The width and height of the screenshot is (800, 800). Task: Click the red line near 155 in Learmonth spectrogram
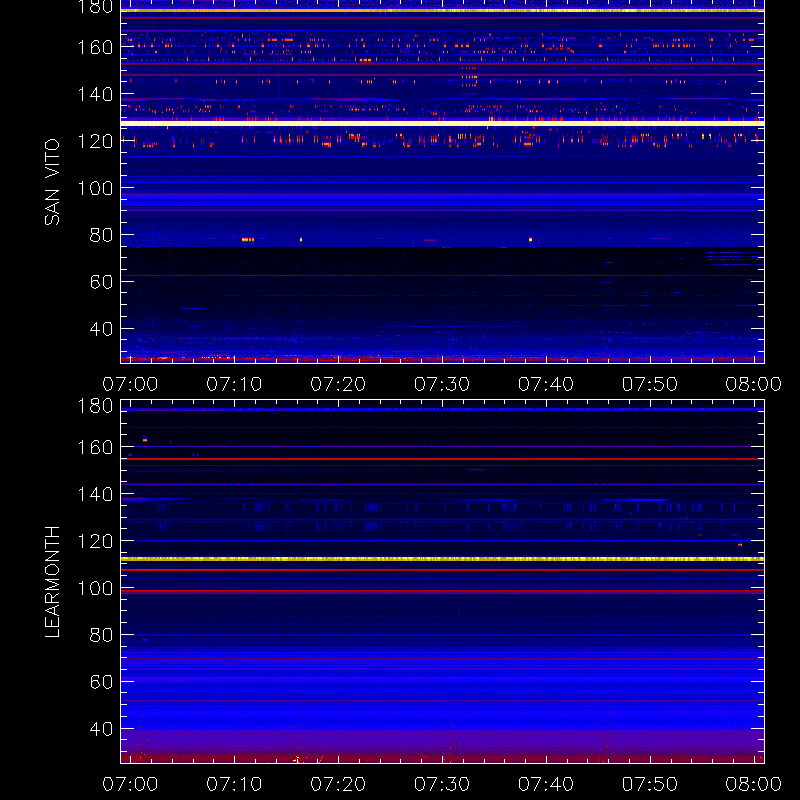(442, 459)
